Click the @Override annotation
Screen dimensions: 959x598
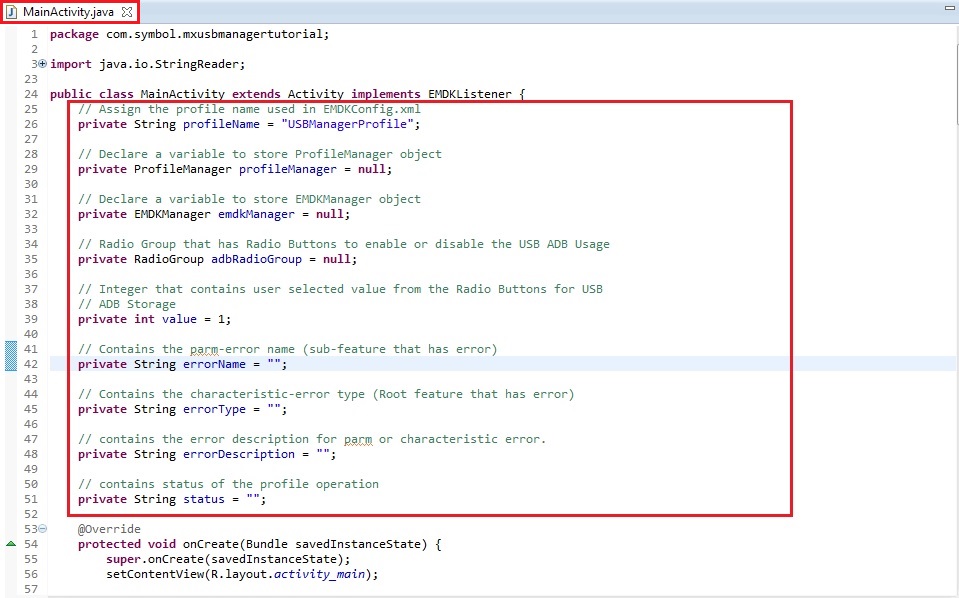pyautogui.click(x=109, y=529)
